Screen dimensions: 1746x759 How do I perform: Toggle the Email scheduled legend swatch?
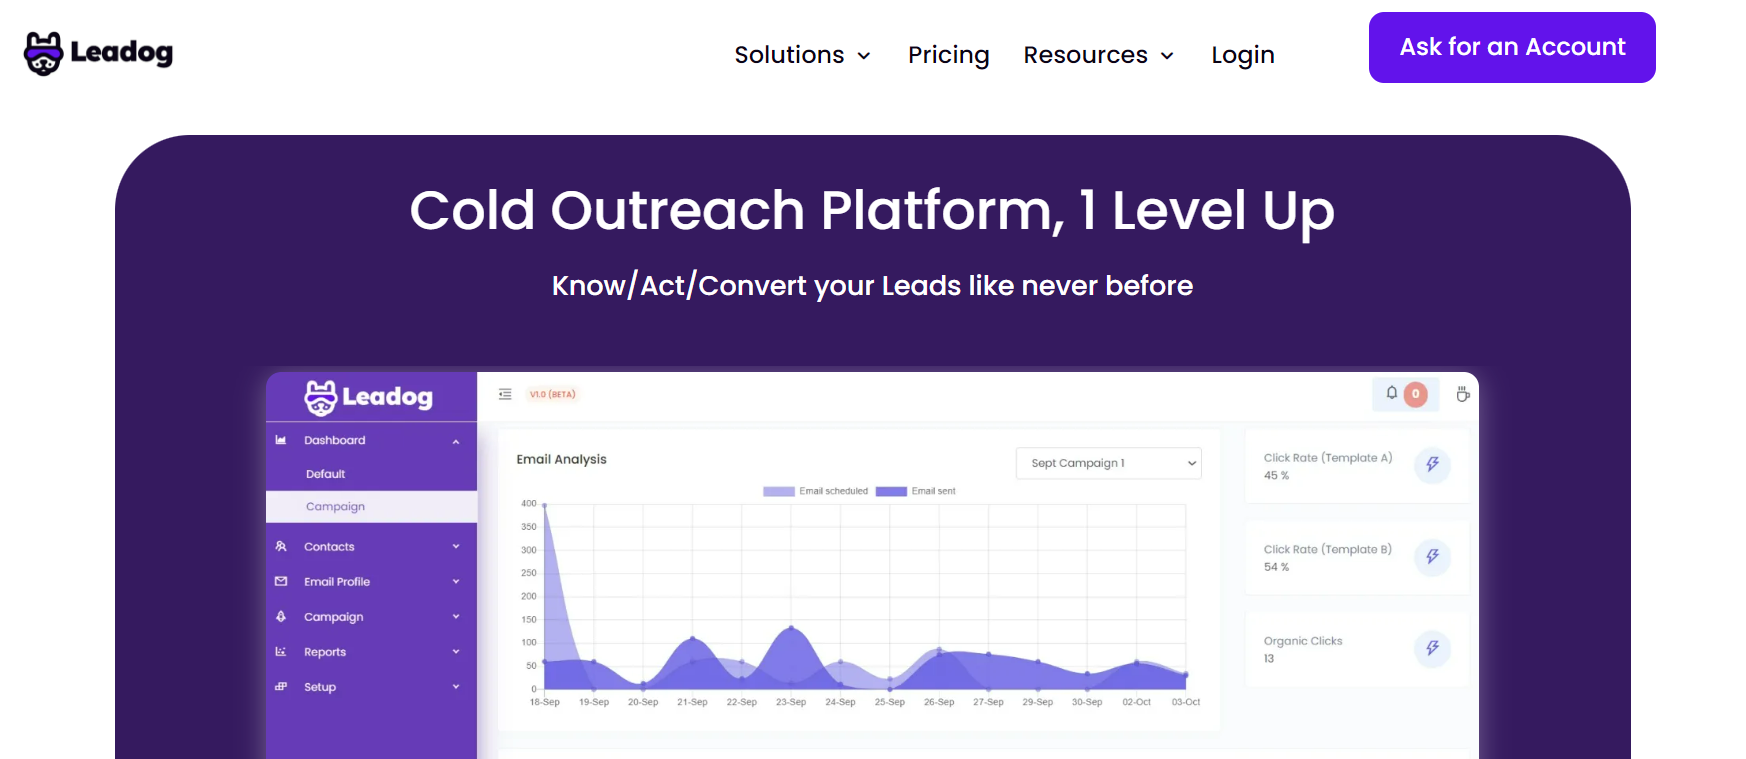[x=778, y=491]
